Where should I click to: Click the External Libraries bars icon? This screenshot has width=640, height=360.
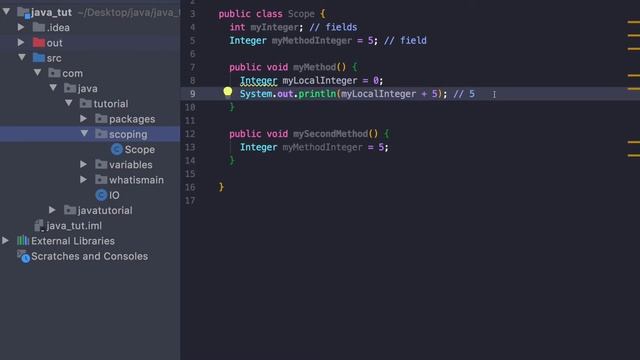[x=23, y=240]
